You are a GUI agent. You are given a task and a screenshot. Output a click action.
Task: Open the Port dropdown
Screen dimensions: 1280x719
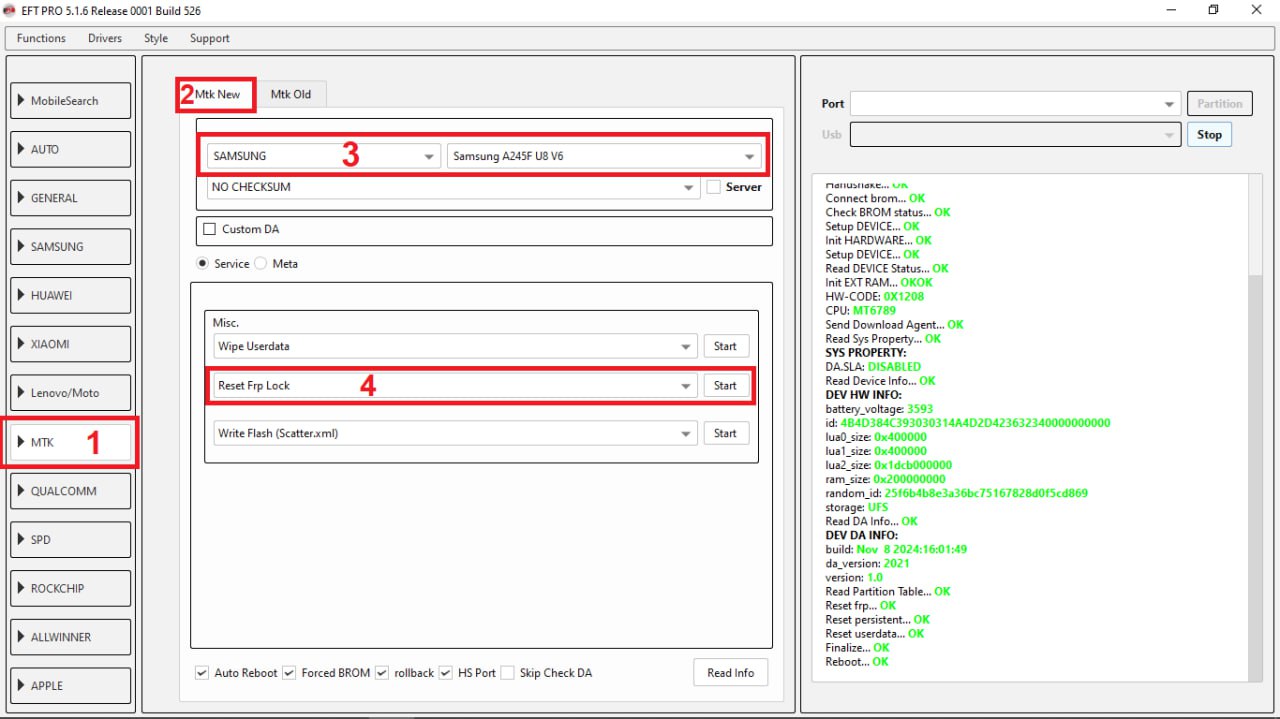tap(1015, 104)
